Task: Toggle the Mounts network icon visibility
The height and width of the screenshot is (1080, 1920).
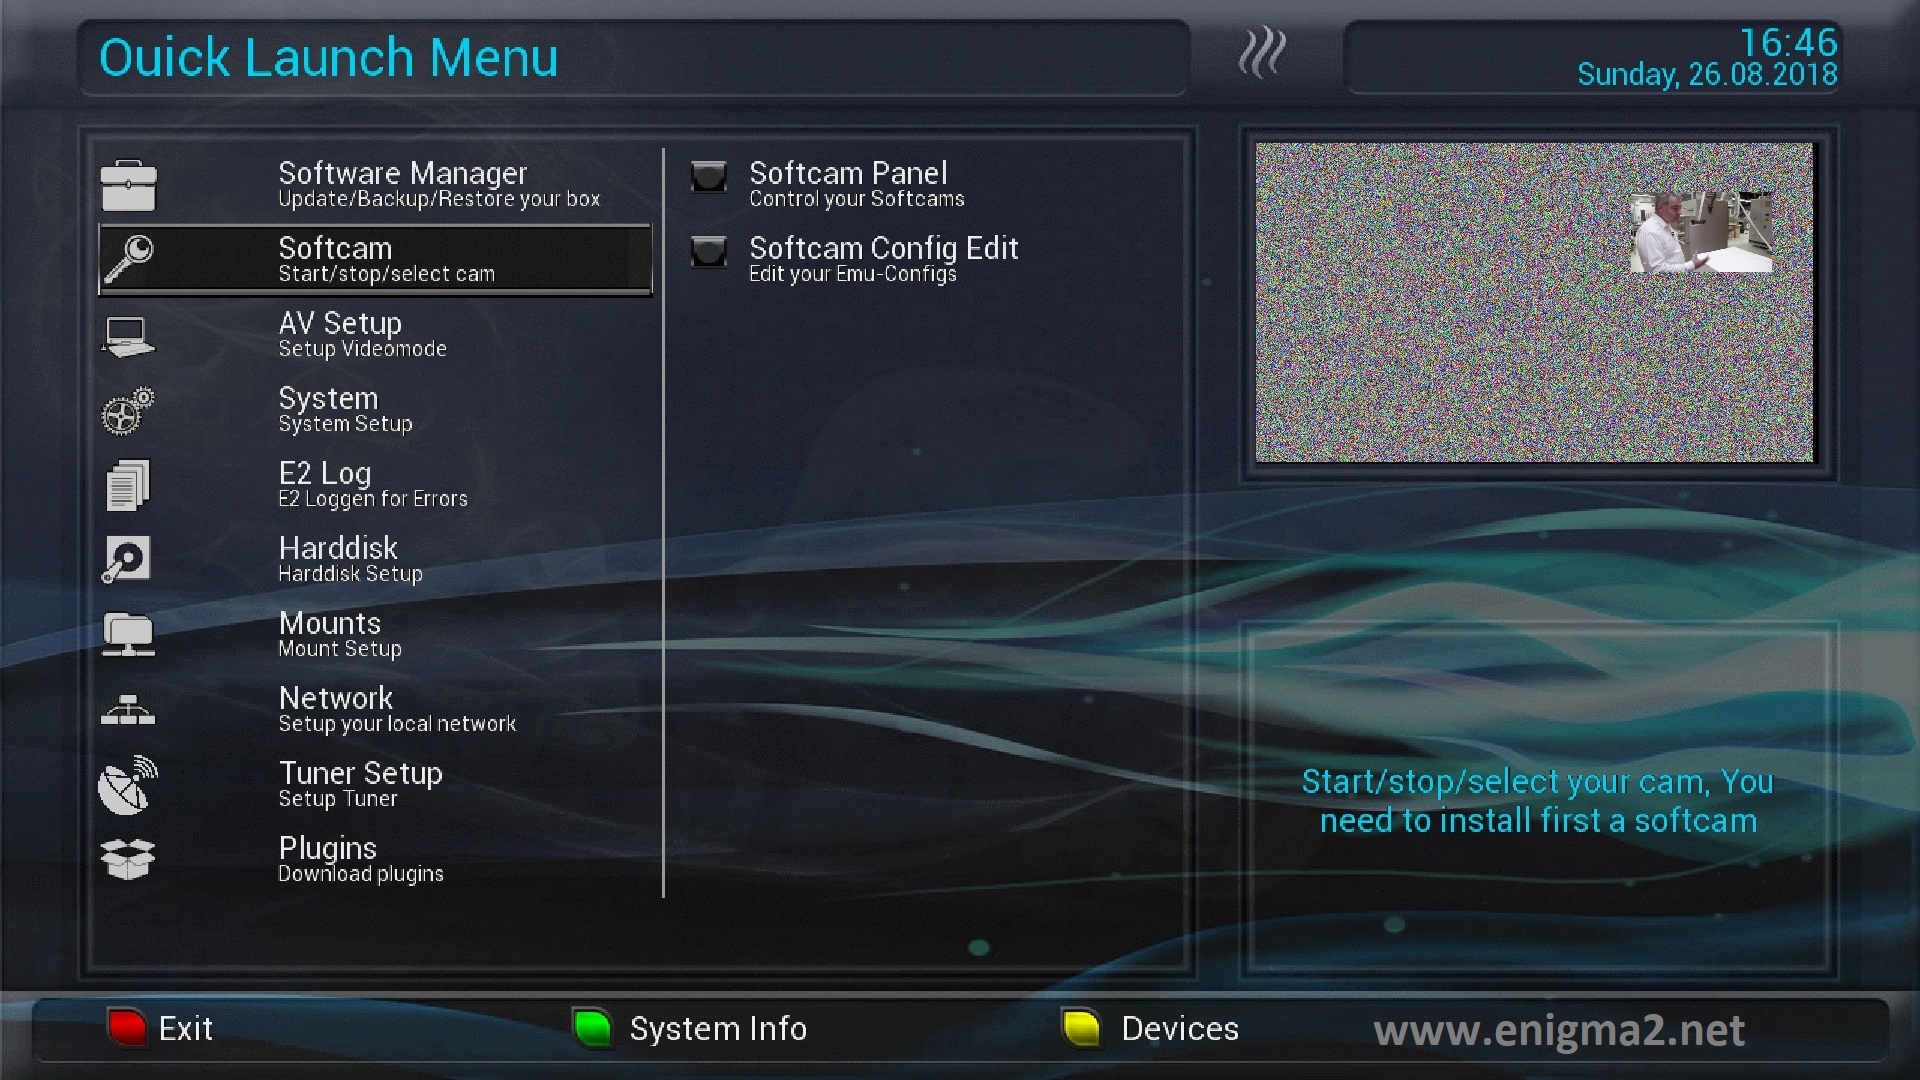Action: tap(129, 634)
